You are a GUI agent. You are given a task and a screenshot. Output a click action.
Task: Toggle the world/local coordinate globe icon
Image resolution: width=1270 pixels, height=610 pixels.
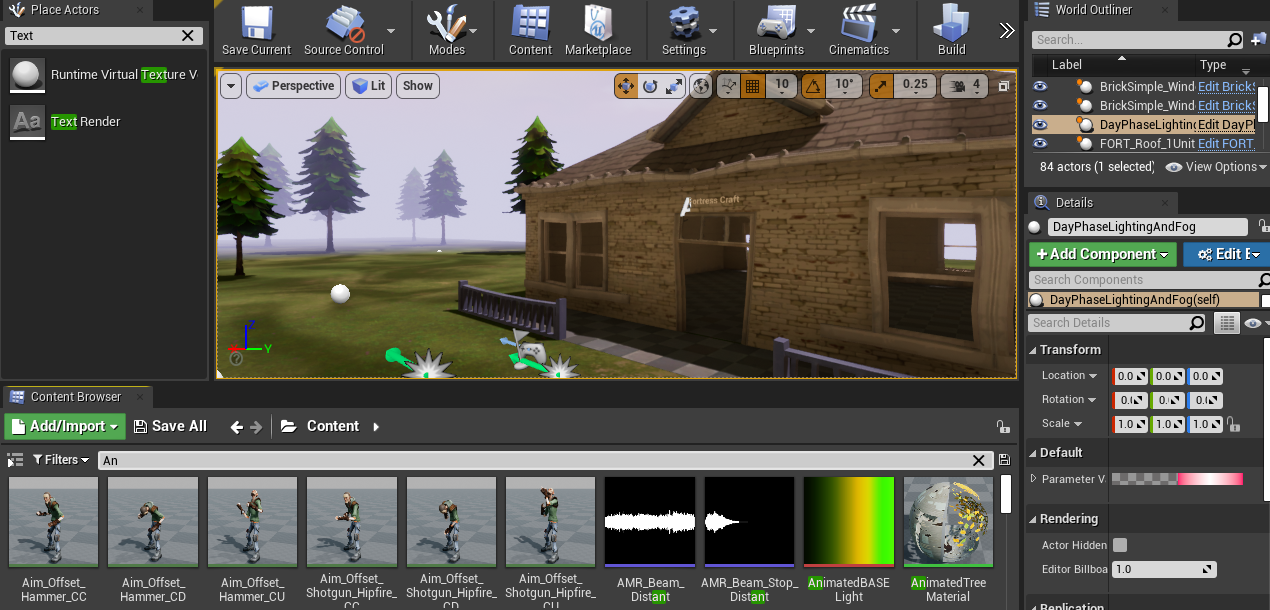pyautogui.click(x=701, y=86)
